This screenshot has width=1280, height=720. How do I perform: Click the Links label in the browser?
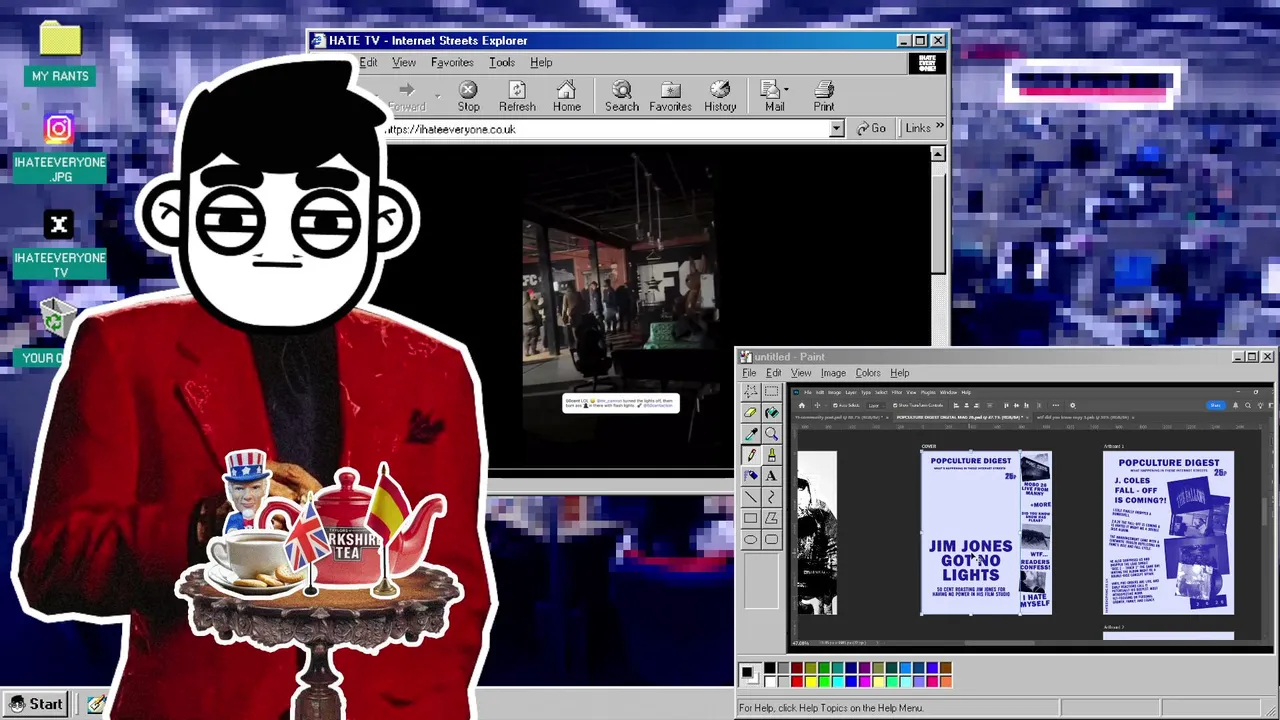point(918,128)
